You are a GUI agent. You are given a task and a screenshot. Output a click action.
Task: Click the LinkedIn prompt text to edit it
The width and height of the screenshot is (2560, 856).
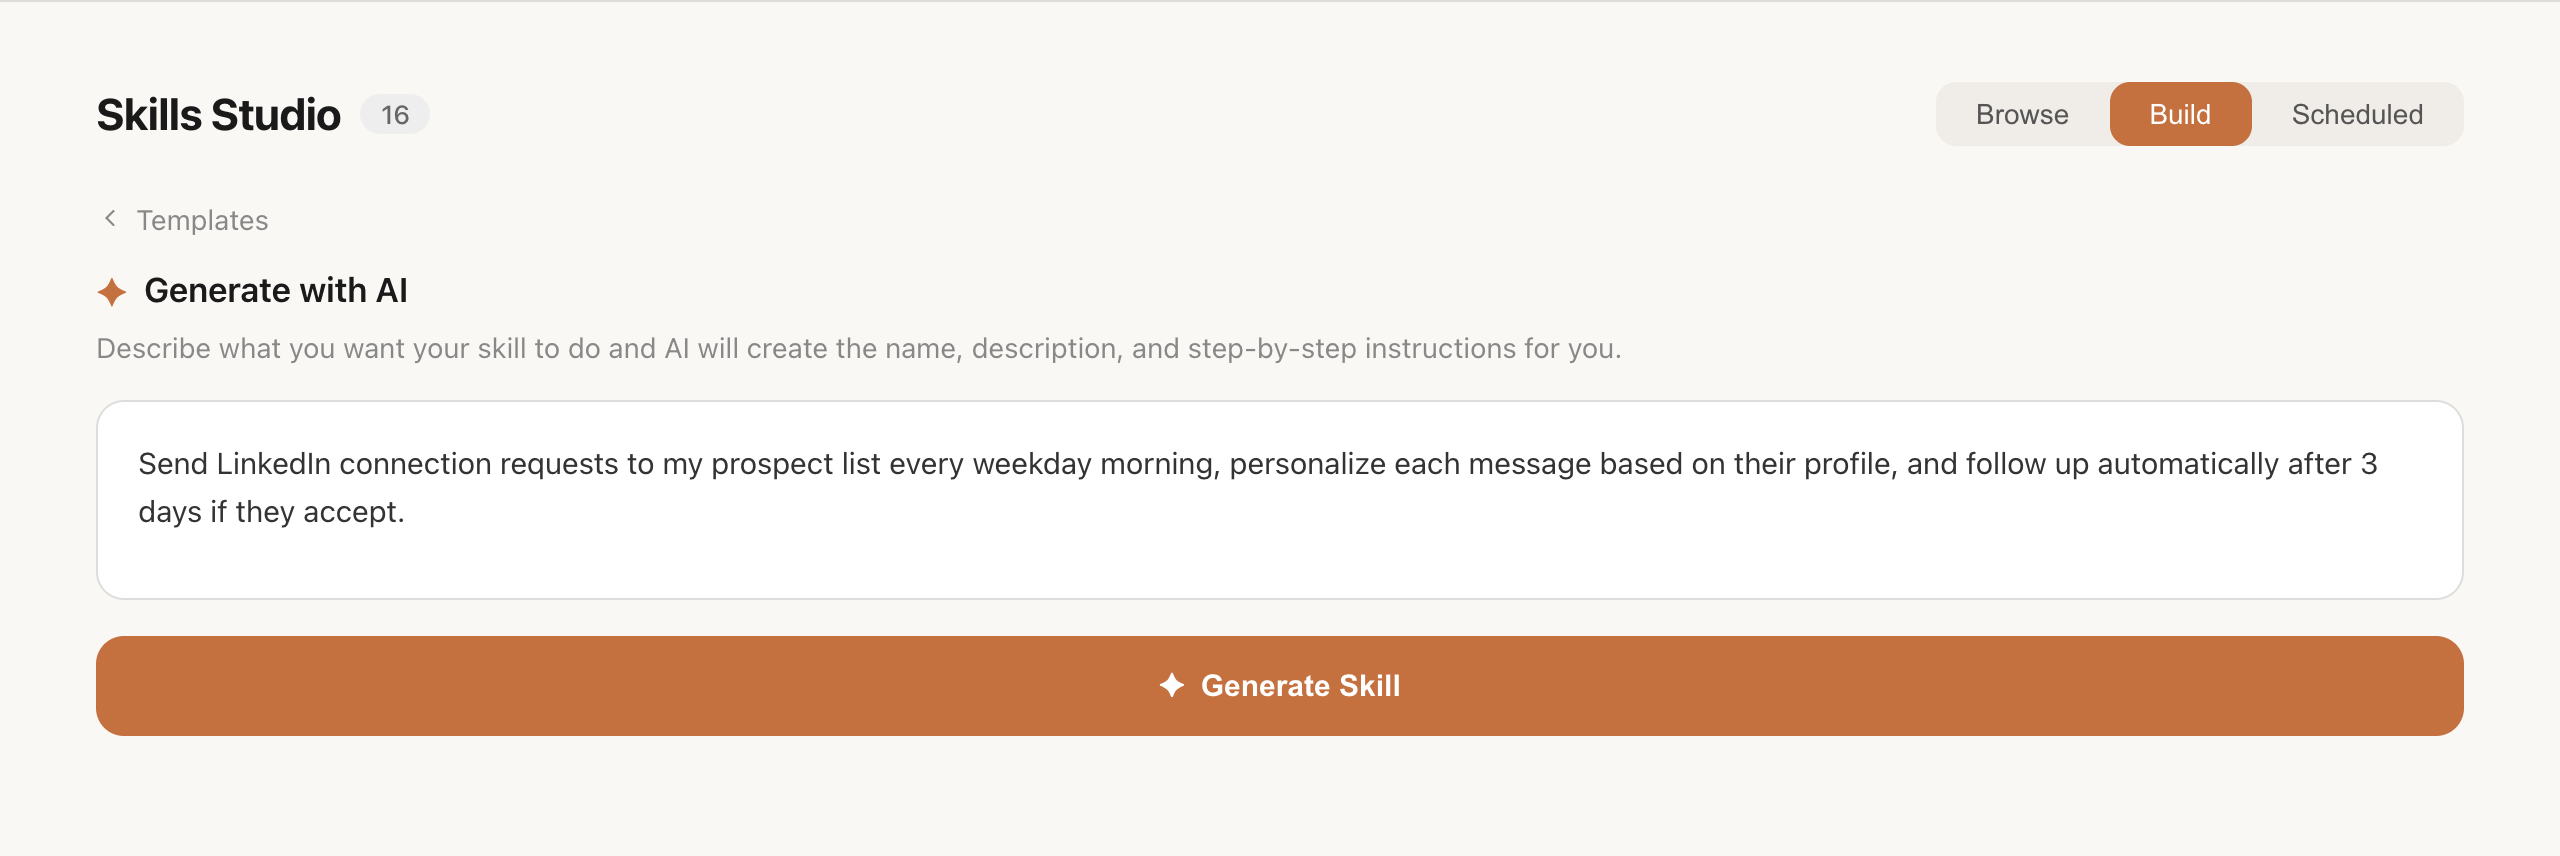click(800, 464)
